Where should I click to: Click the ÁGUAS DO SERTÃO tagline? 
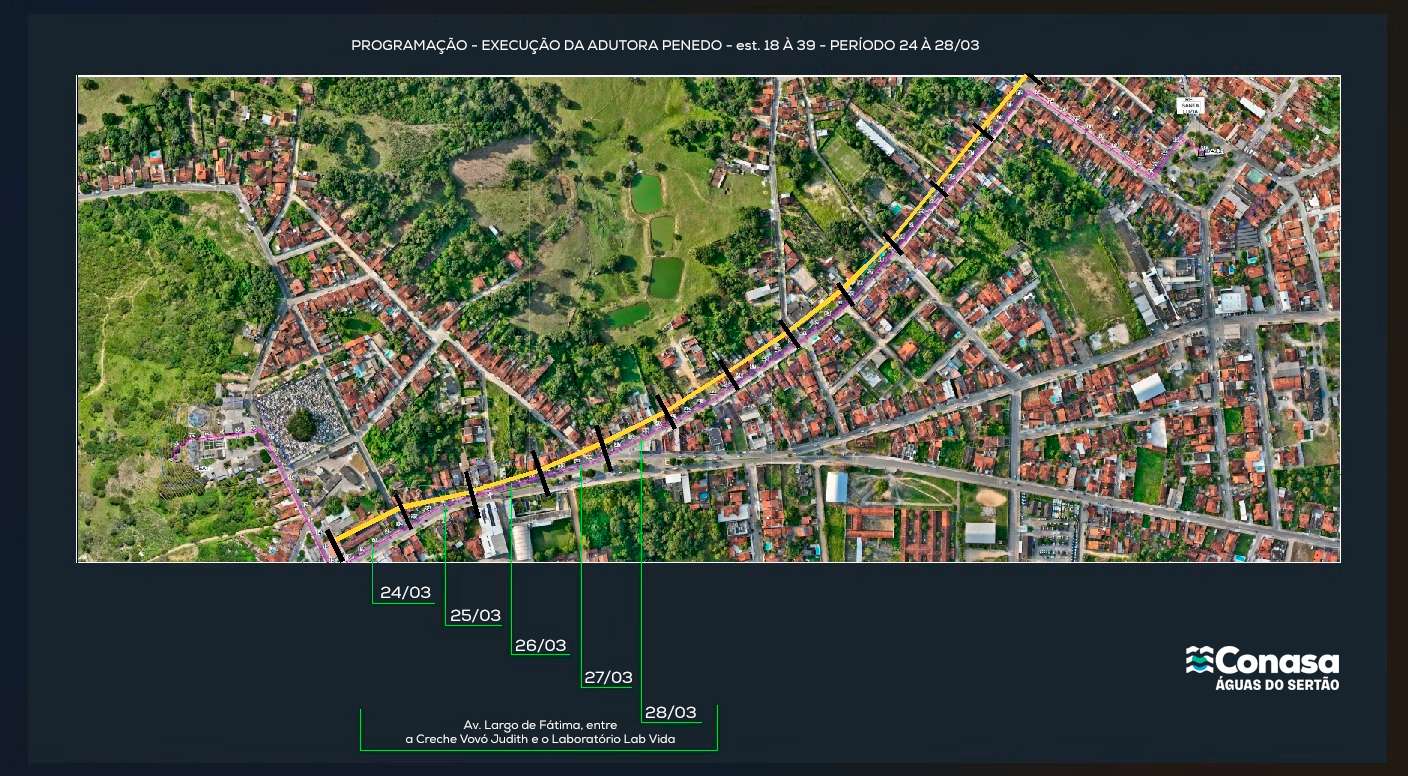[1277, 685]
